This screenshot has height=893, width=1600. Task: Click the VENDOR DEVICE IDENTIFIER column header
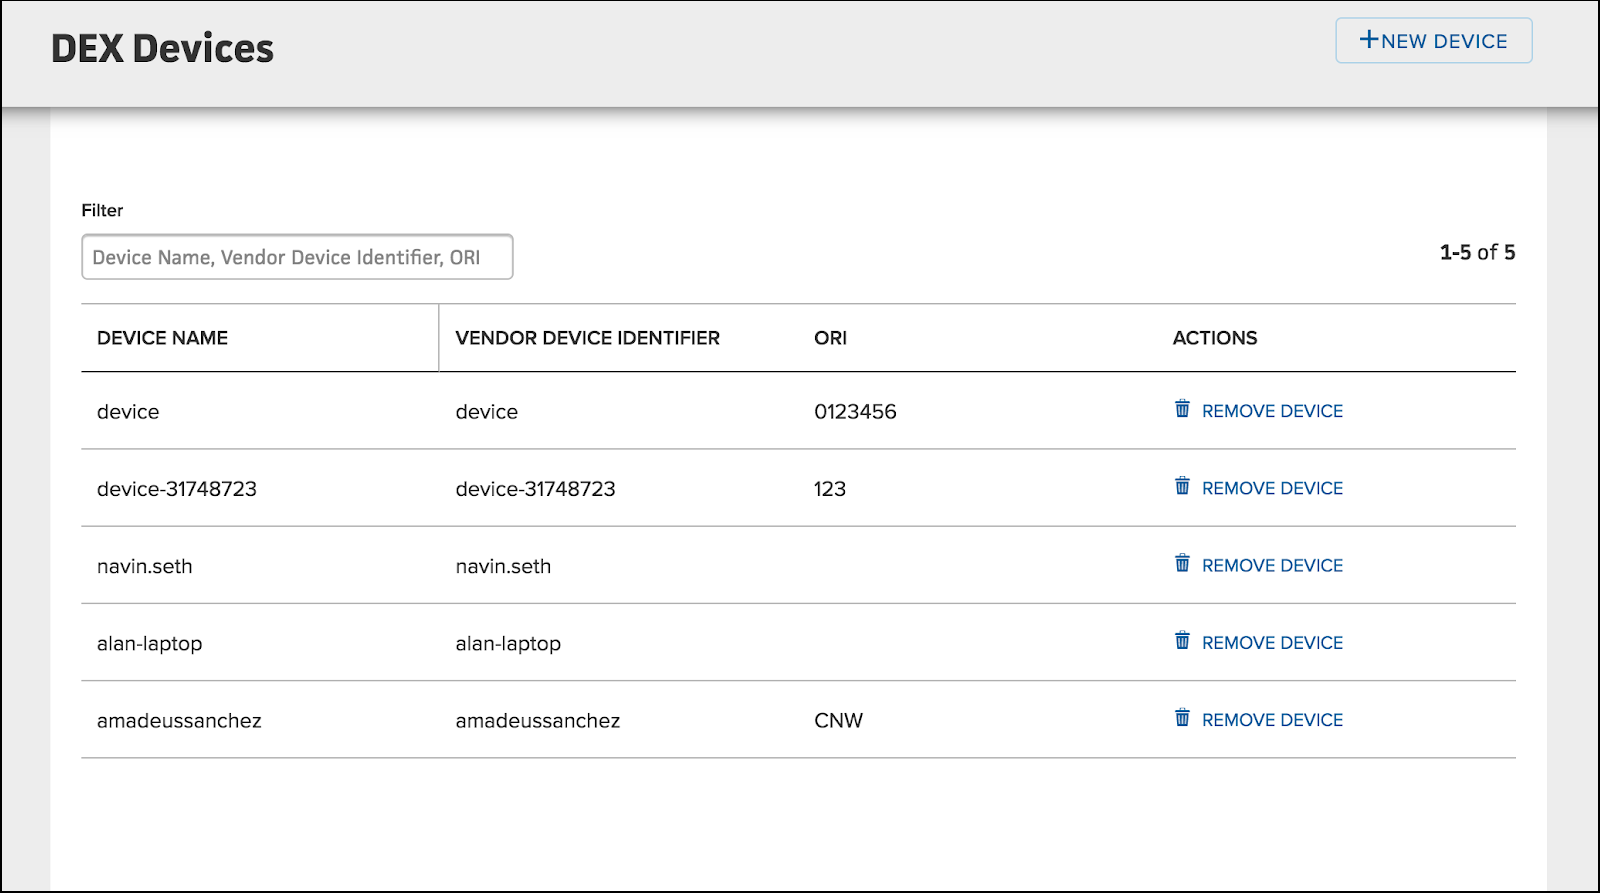[x=587, y=338]
